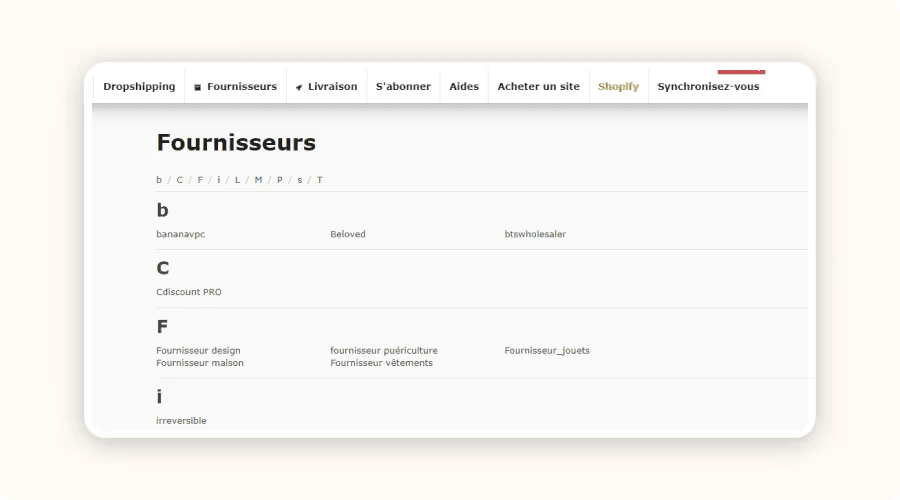The image size is (900, 500).
Task: Click Synchronisez-vous in the navigation bar
Action: 708,87
